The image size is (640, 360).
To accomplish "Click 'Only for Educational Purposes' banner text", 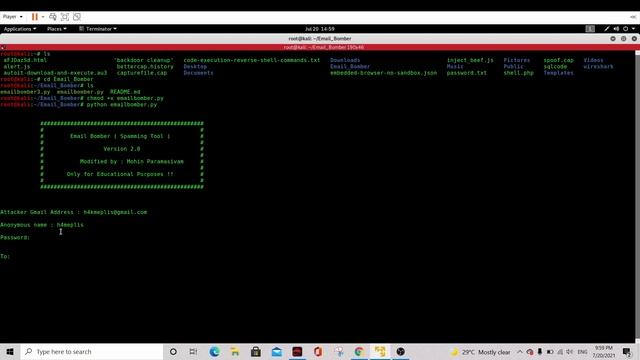I will (x=120, y=174).
